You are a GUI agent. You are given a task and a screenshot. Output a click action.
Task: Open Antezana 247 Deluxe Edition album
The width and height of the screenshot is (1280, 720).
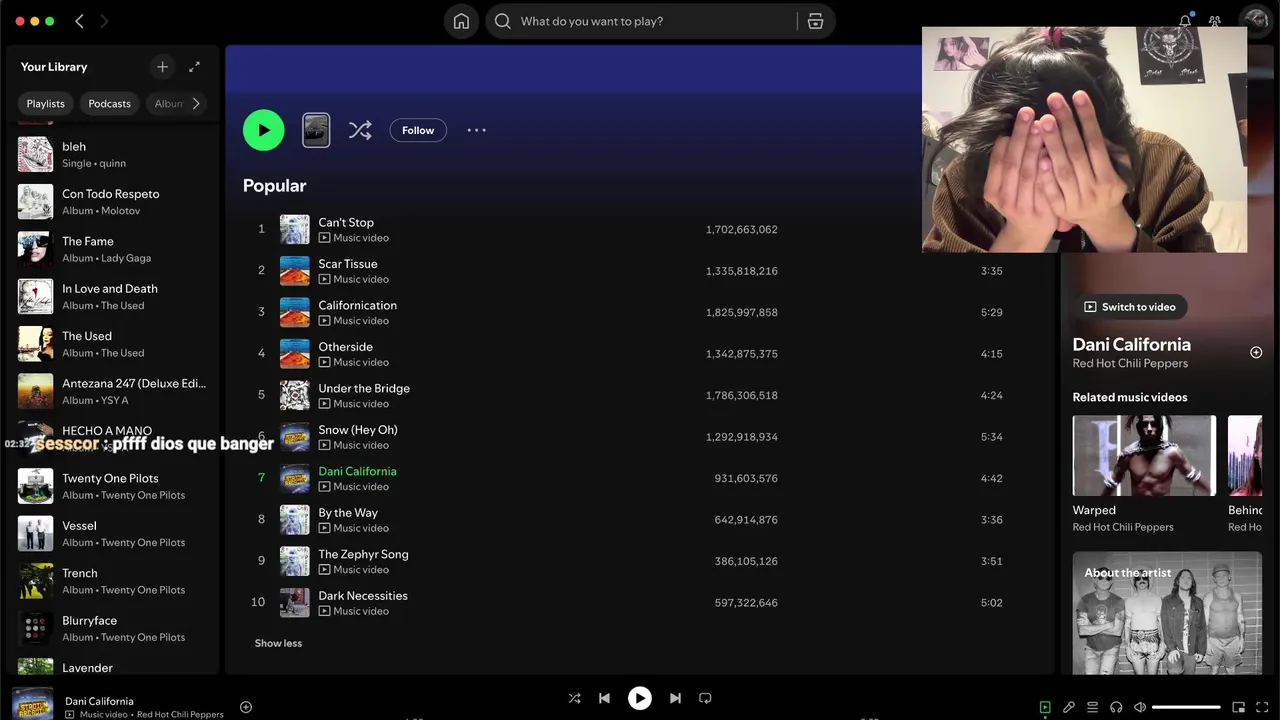[x=112, y=391]
